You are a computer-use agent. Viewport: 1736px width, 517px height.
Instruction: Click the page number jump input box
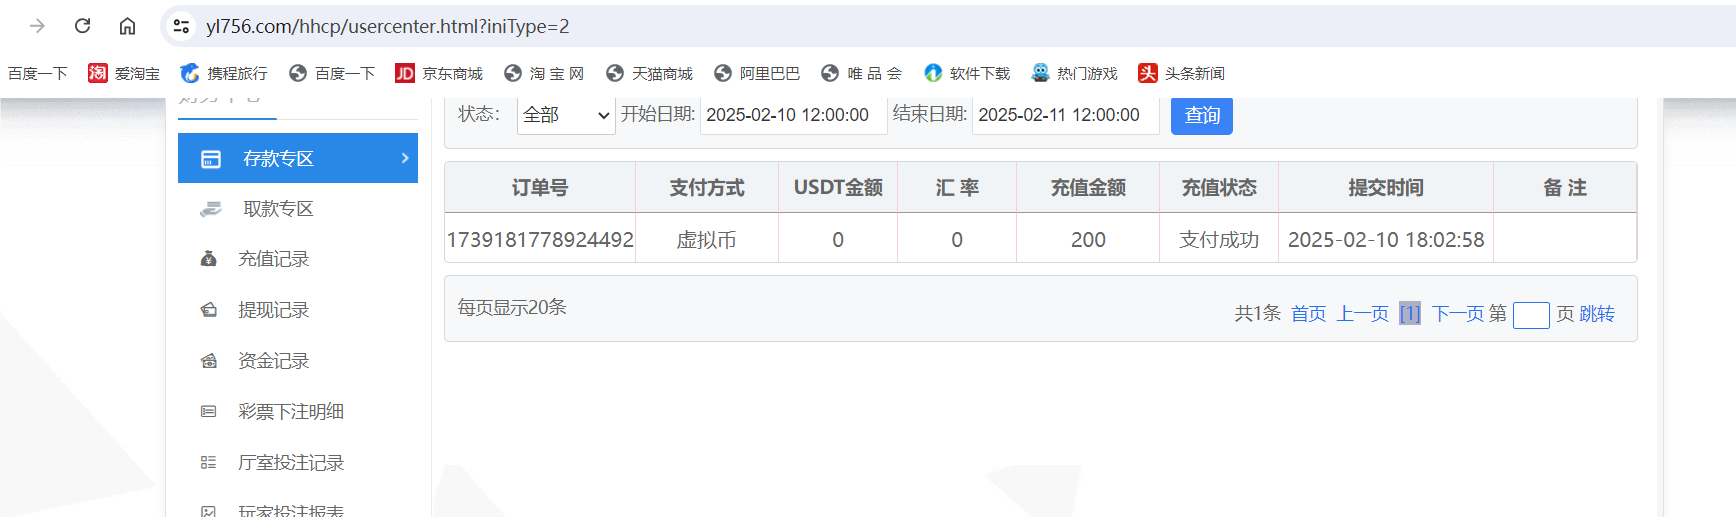click(1531, 315)
